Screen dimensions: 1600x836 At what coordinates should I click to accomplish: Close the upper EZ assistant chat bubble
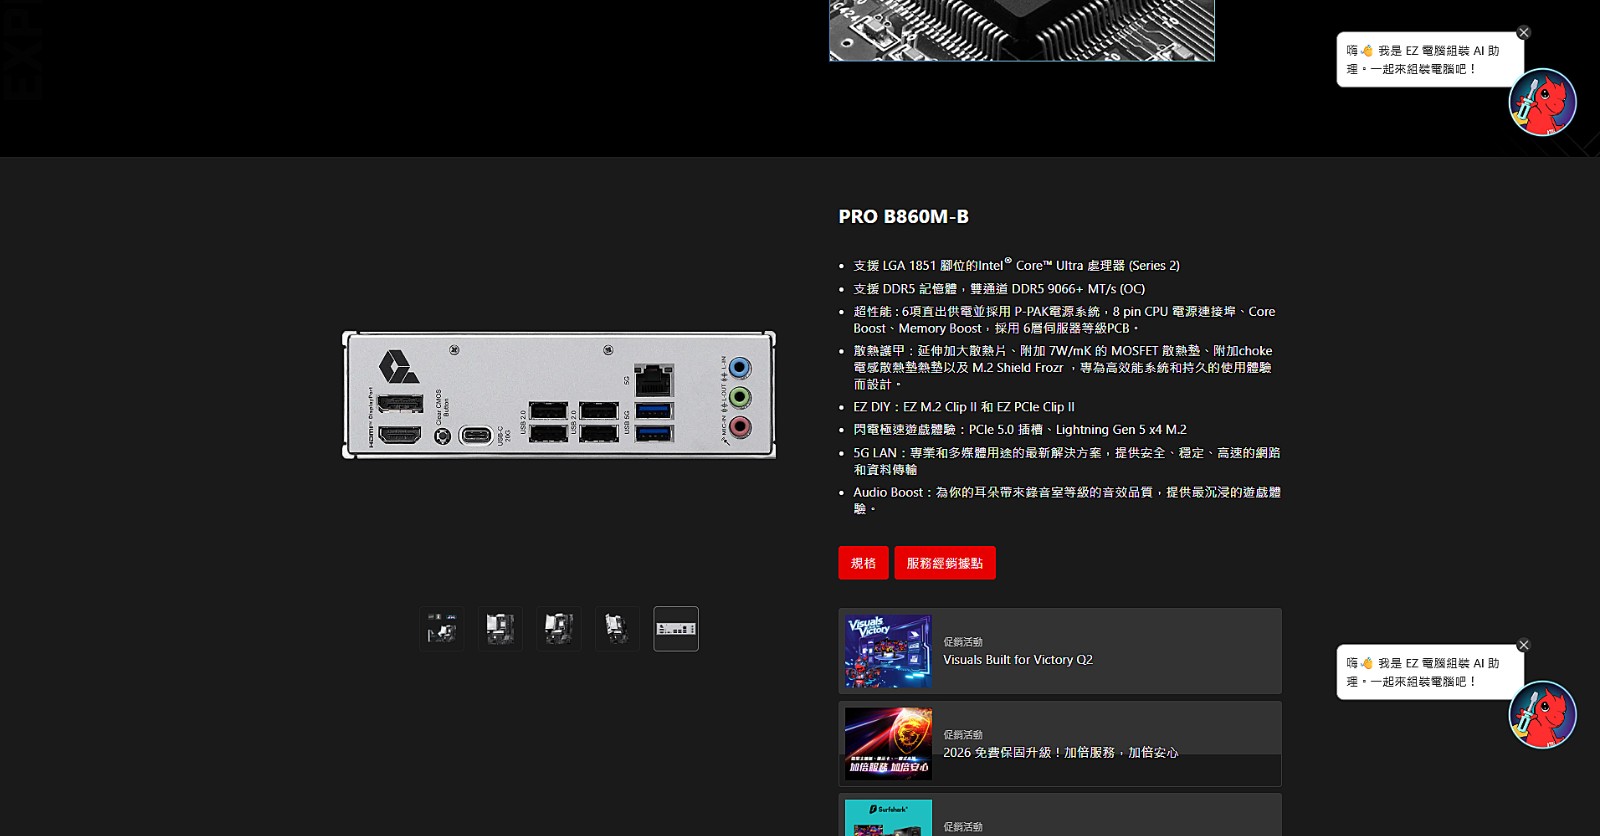click(x=1524, y=33)
